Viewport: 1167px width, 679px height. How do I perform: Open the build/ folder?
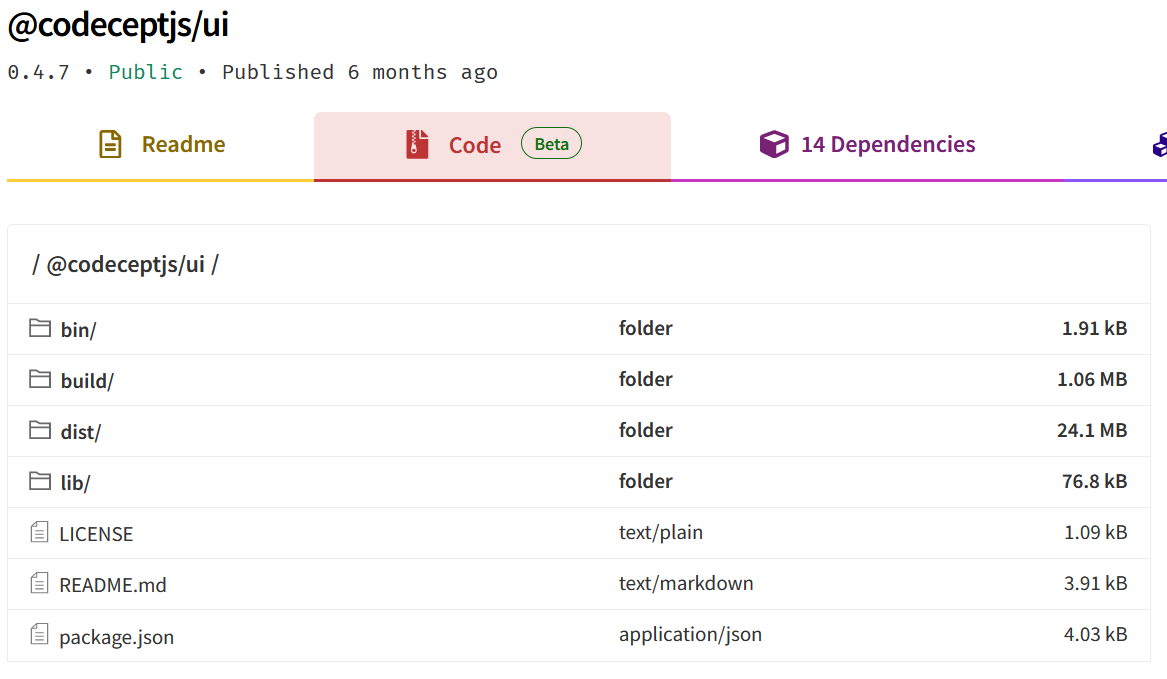(87, 380)
